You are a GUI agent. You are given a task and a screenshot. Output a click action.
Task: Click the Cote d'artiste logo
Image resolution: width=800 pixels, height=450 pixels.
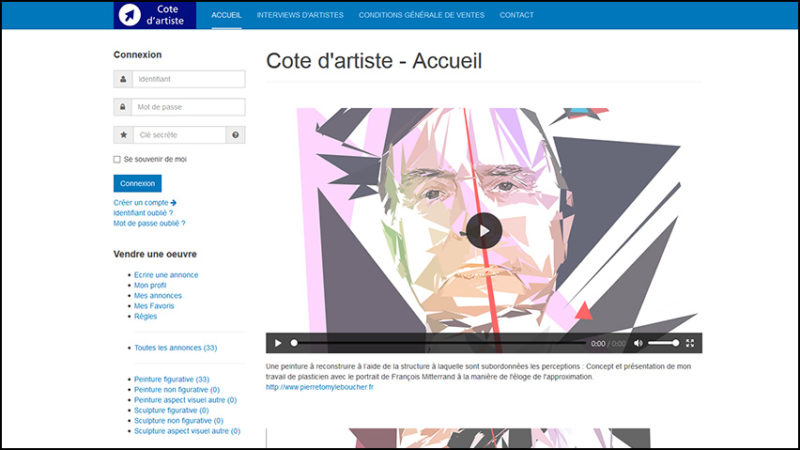pos(155,15)
